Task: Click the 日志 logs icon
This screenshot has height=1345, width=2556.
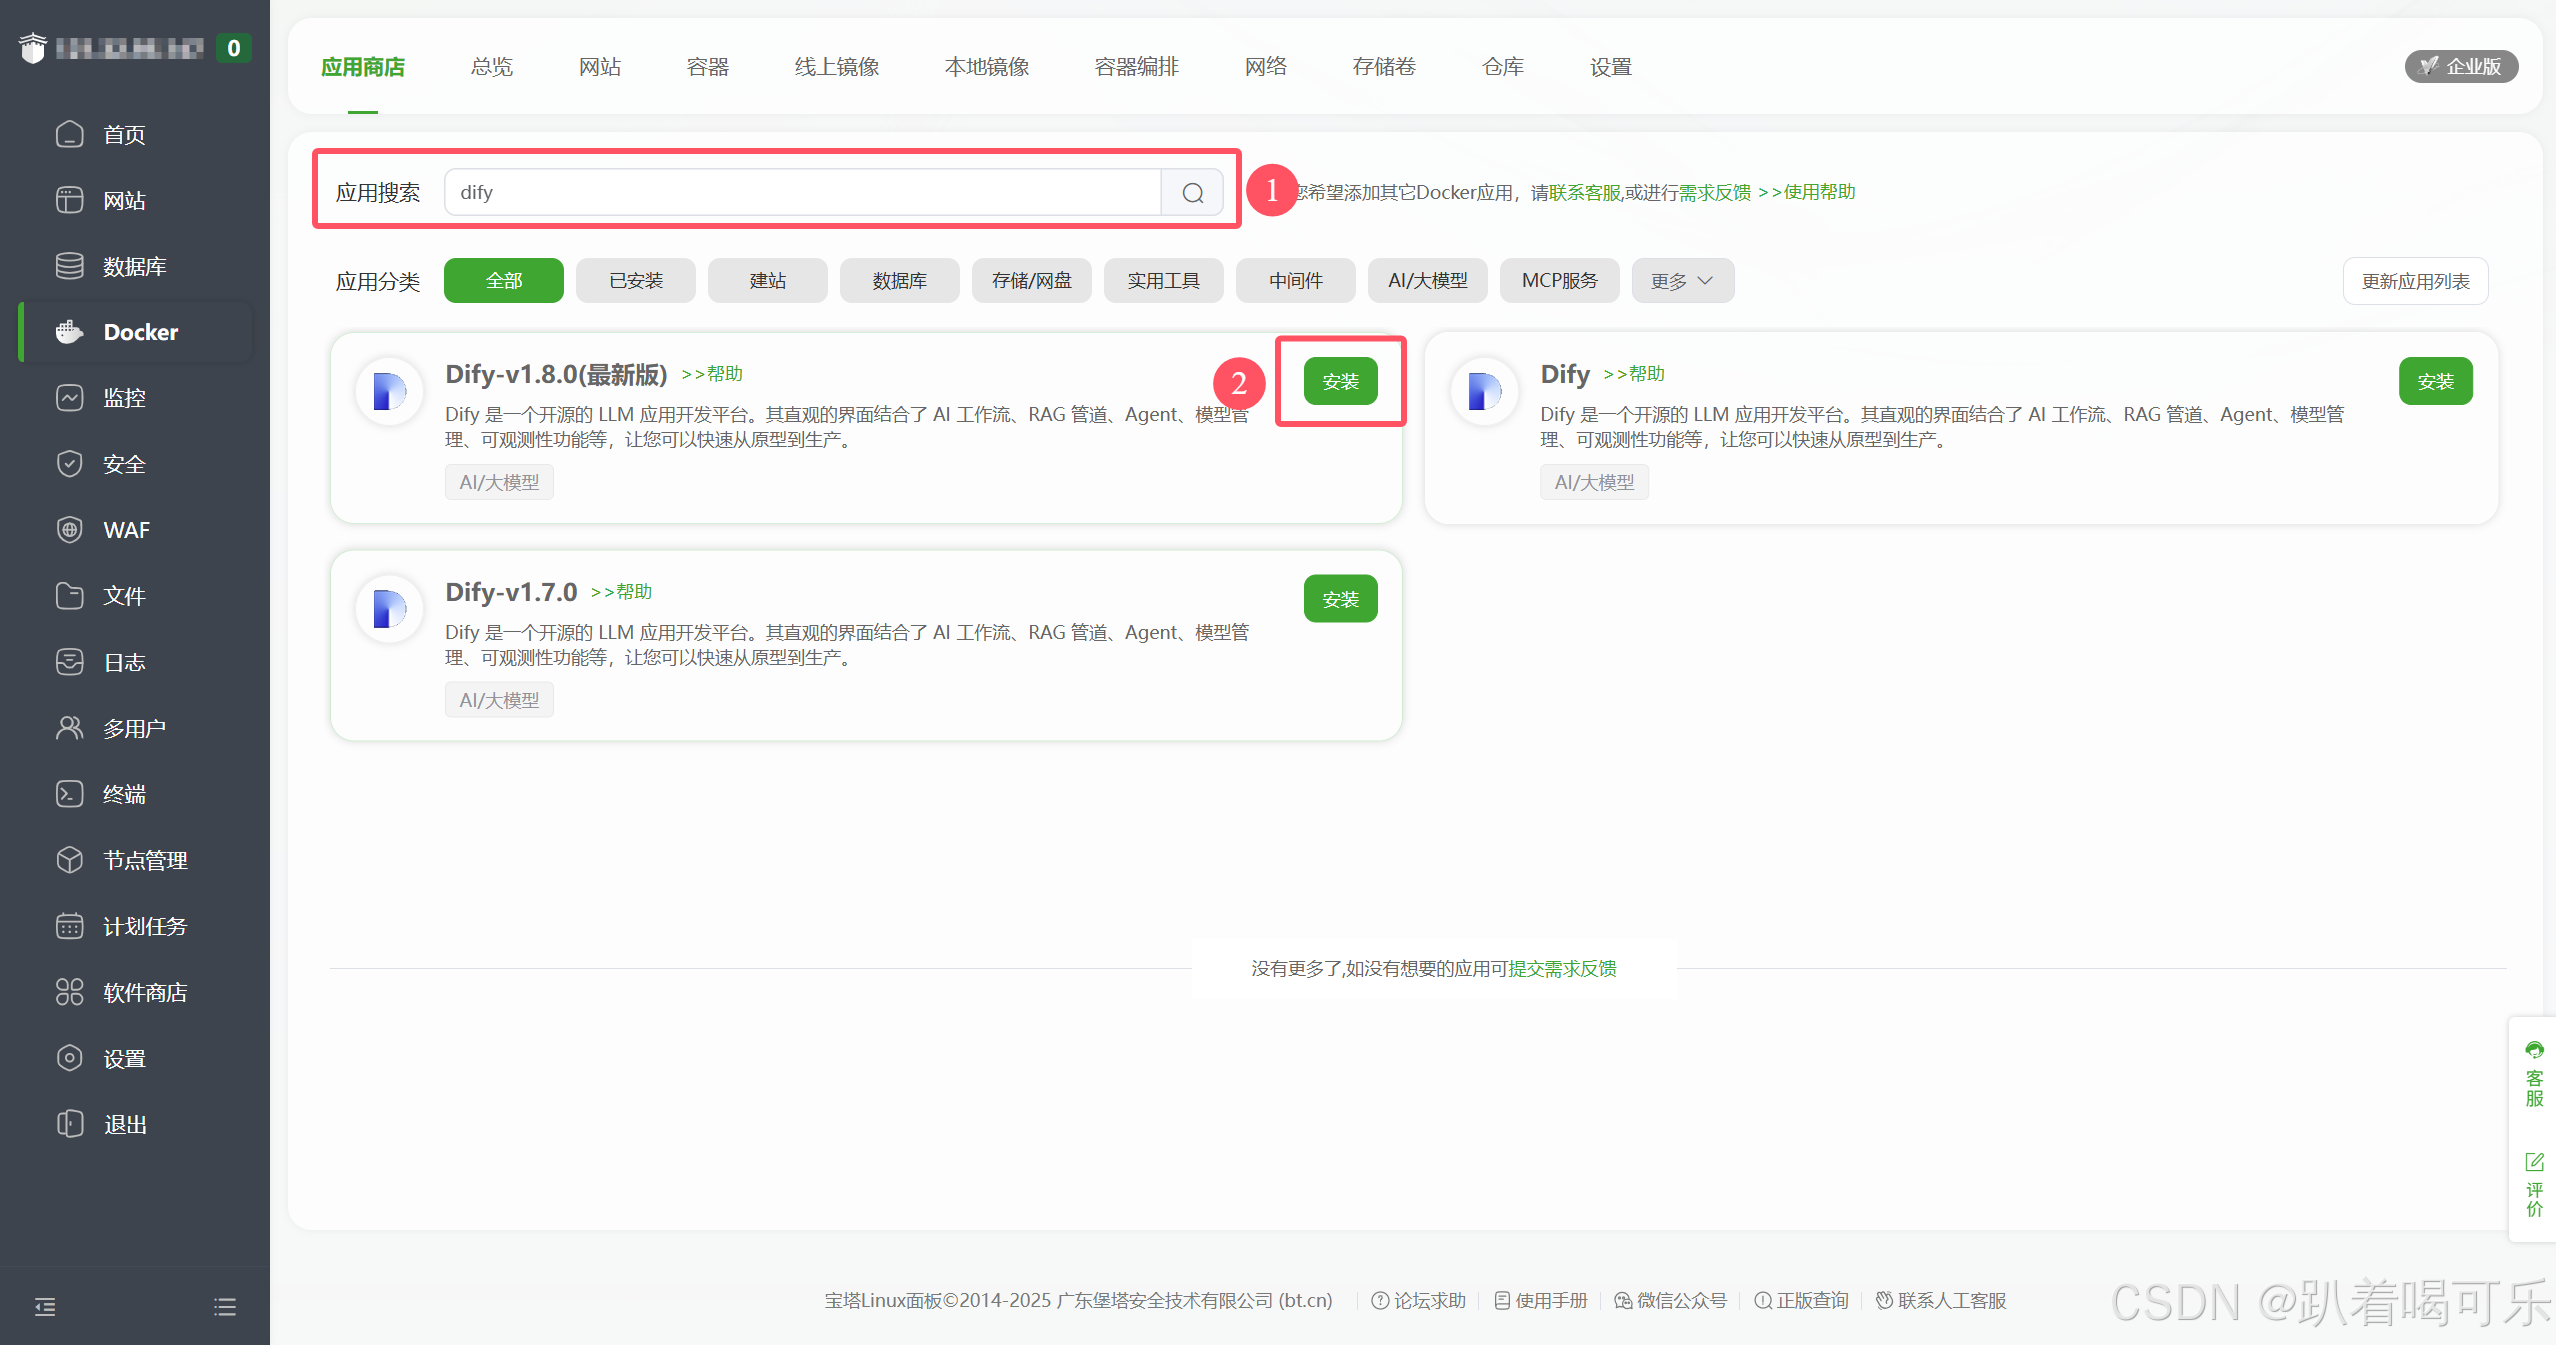Action: click(x=69, y=662)
